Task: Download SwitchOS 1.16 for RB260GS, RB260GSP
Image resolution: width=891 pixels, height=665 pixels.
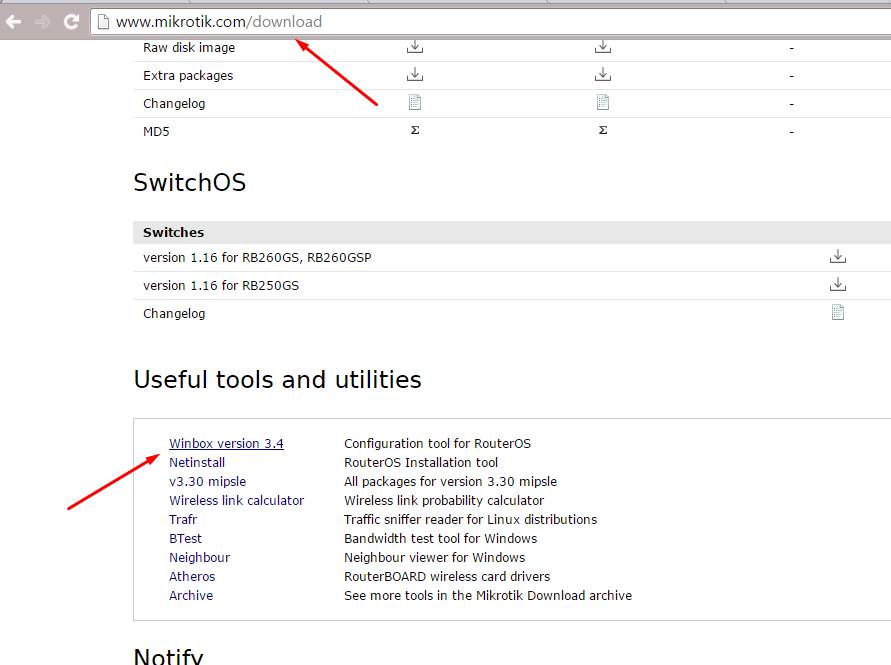Action: (838, 257)
